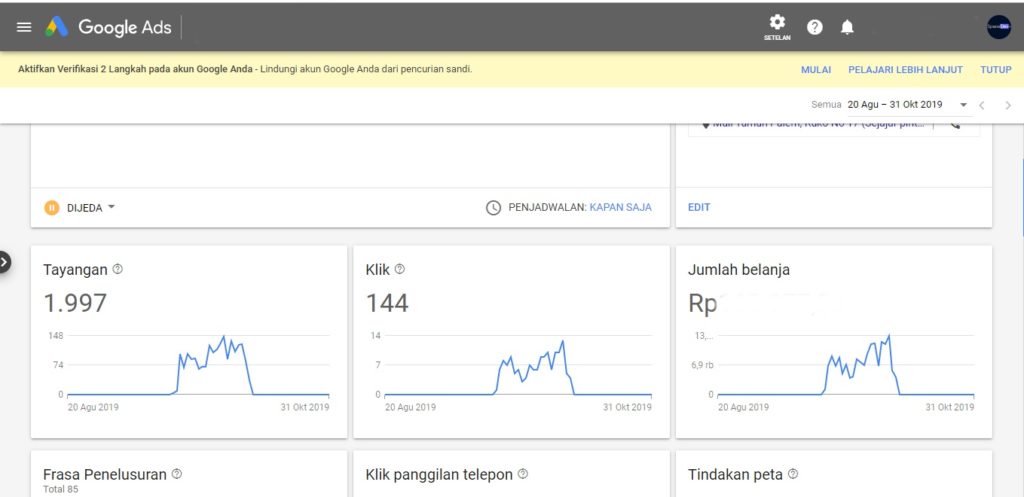Click the scheduling clock icon

point(493,208)
